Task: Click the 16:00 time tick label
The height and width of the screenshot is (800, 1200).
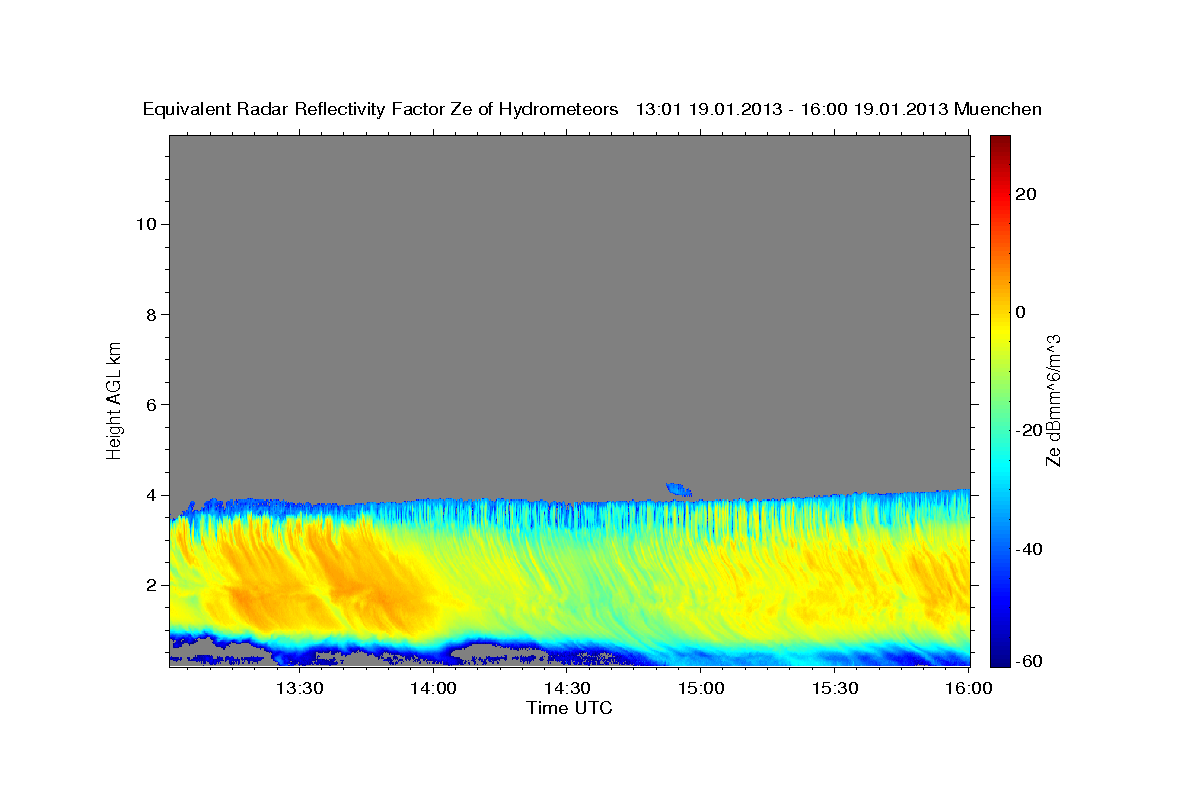Action: (968, 688)
